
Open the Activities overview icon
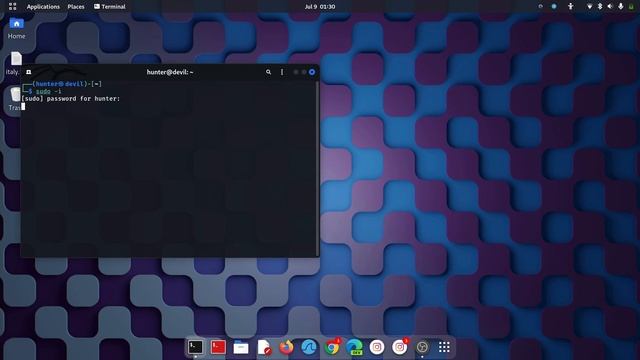coord(12,7)
